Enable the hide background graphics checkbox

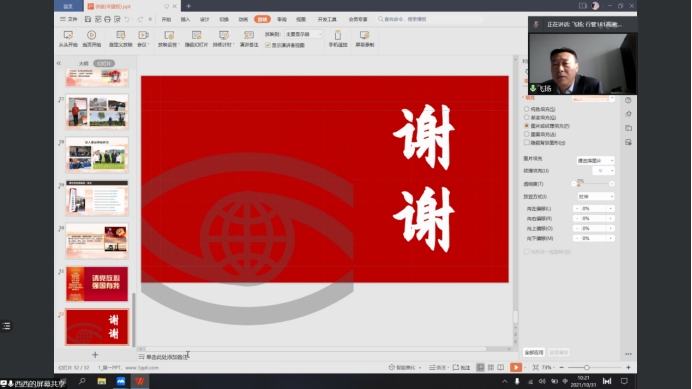point(527,143)
